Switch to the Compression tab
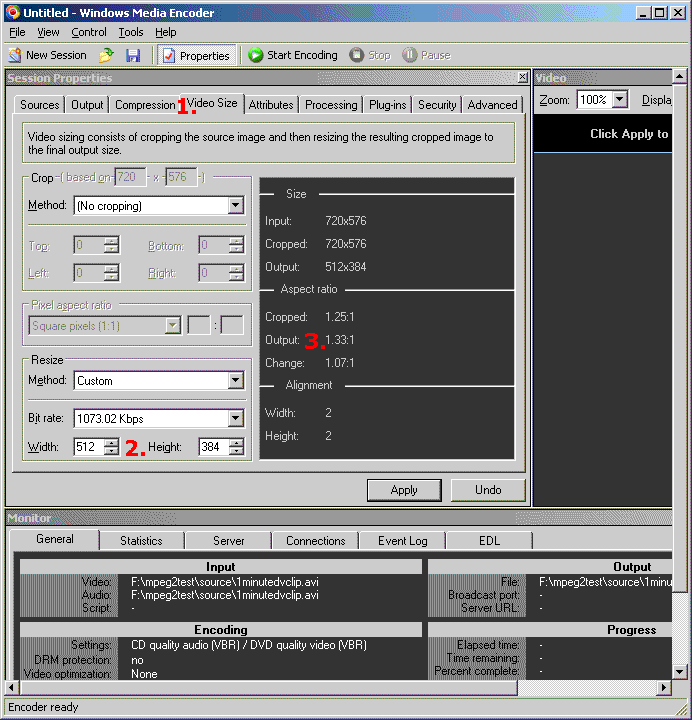The image size is (692, 720). 145,105
